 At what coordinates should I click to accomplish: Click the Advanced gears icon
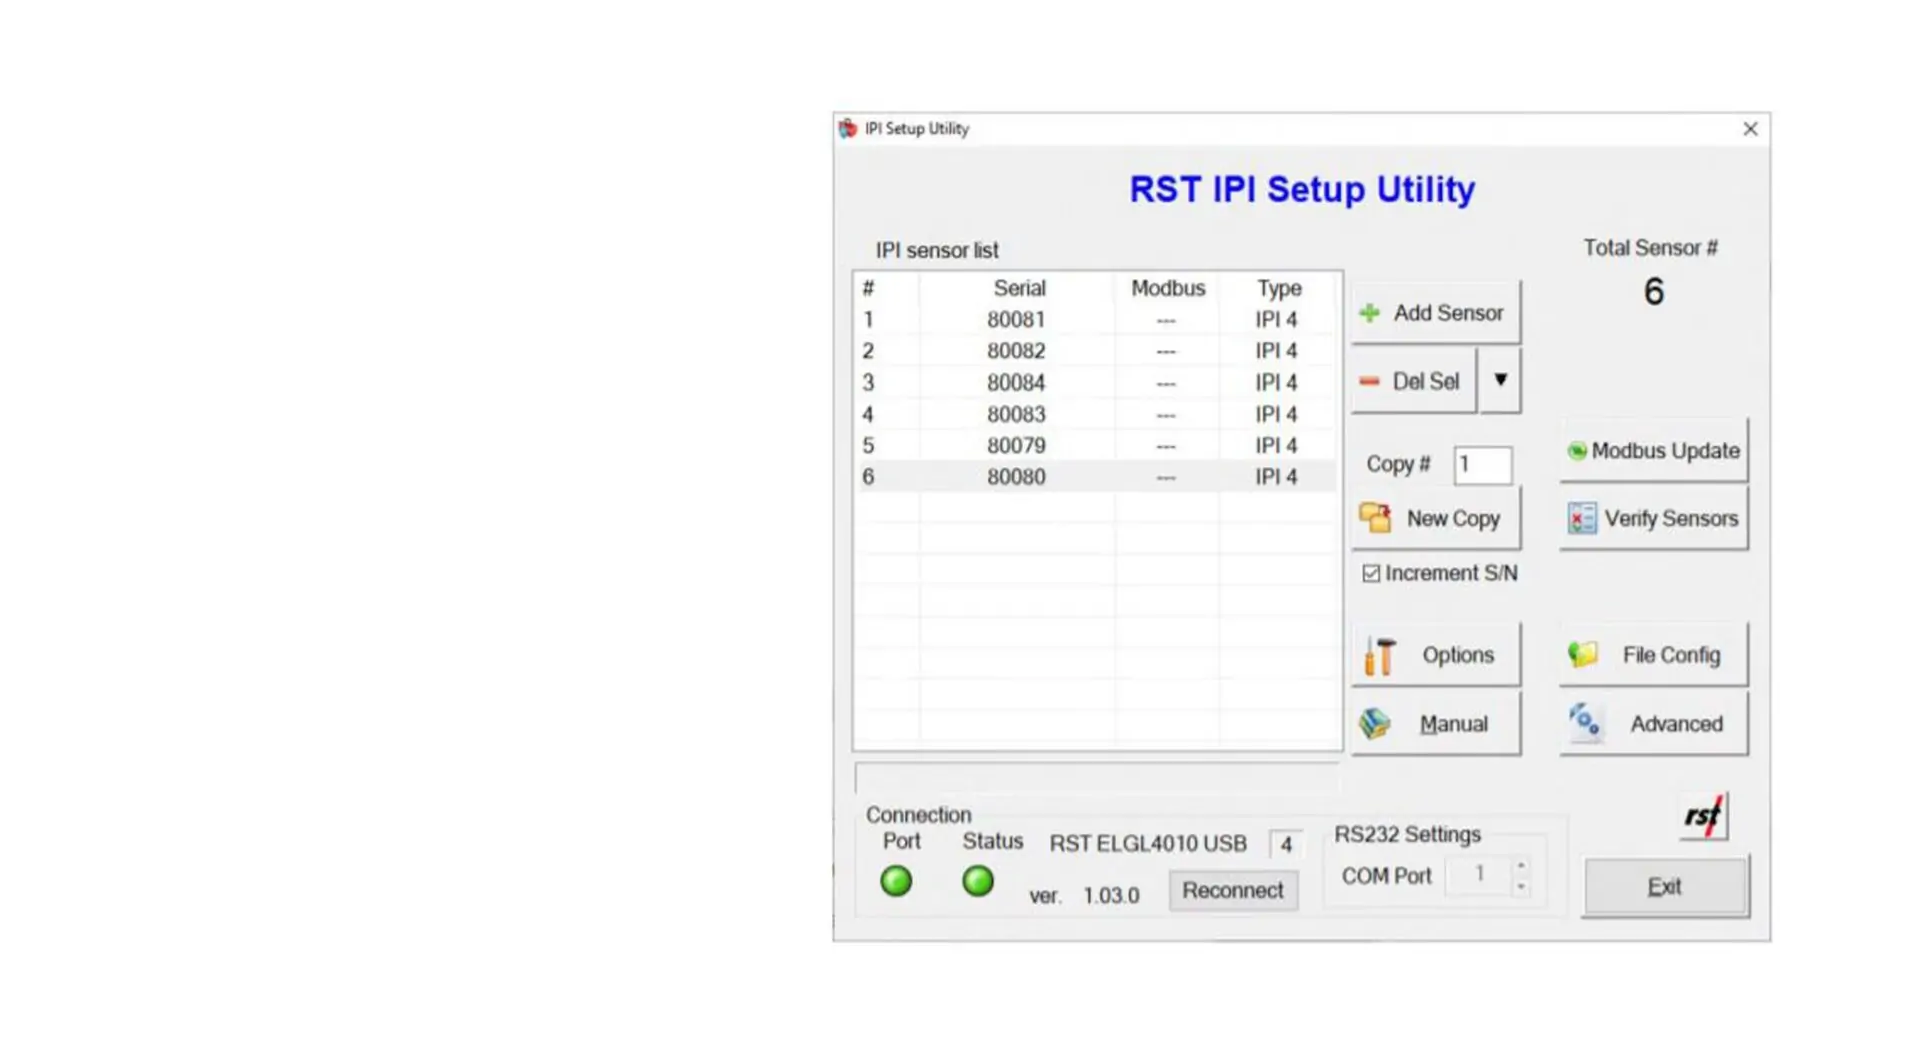coord(1584,722)
